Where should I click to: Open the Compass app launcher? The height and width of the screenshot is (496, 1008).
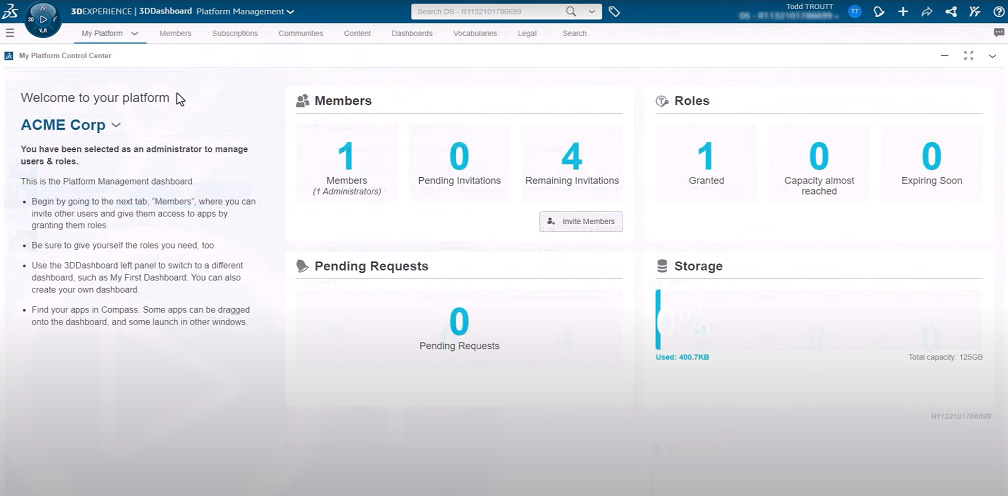coord(43,19)
